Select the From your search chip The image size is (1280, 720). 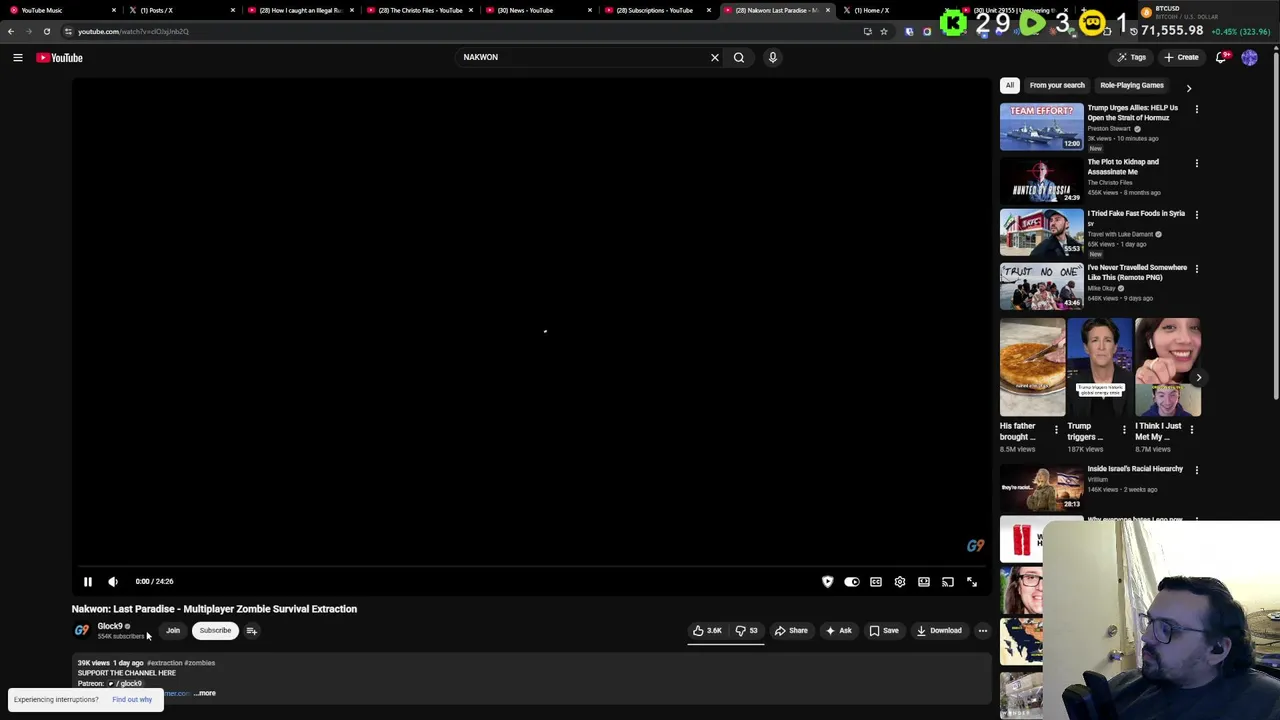coord(1057,85)
